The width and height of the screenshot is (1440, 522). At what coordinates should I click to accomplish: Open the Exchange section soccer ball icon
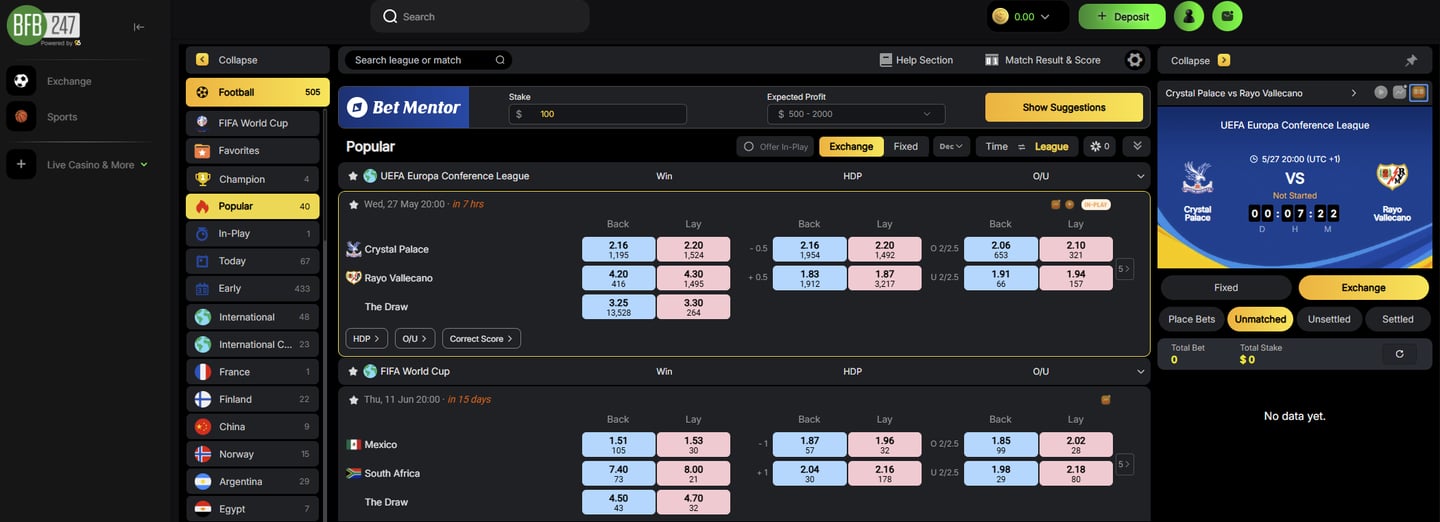[21, 81]
